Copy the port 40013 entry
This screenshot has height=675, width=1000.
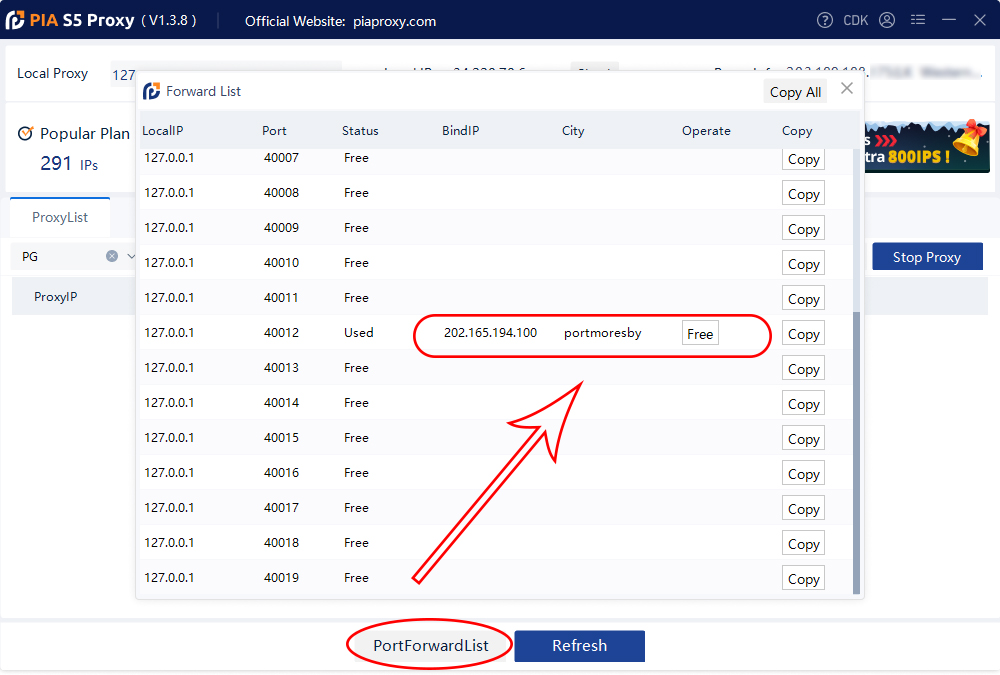[804, 369]
